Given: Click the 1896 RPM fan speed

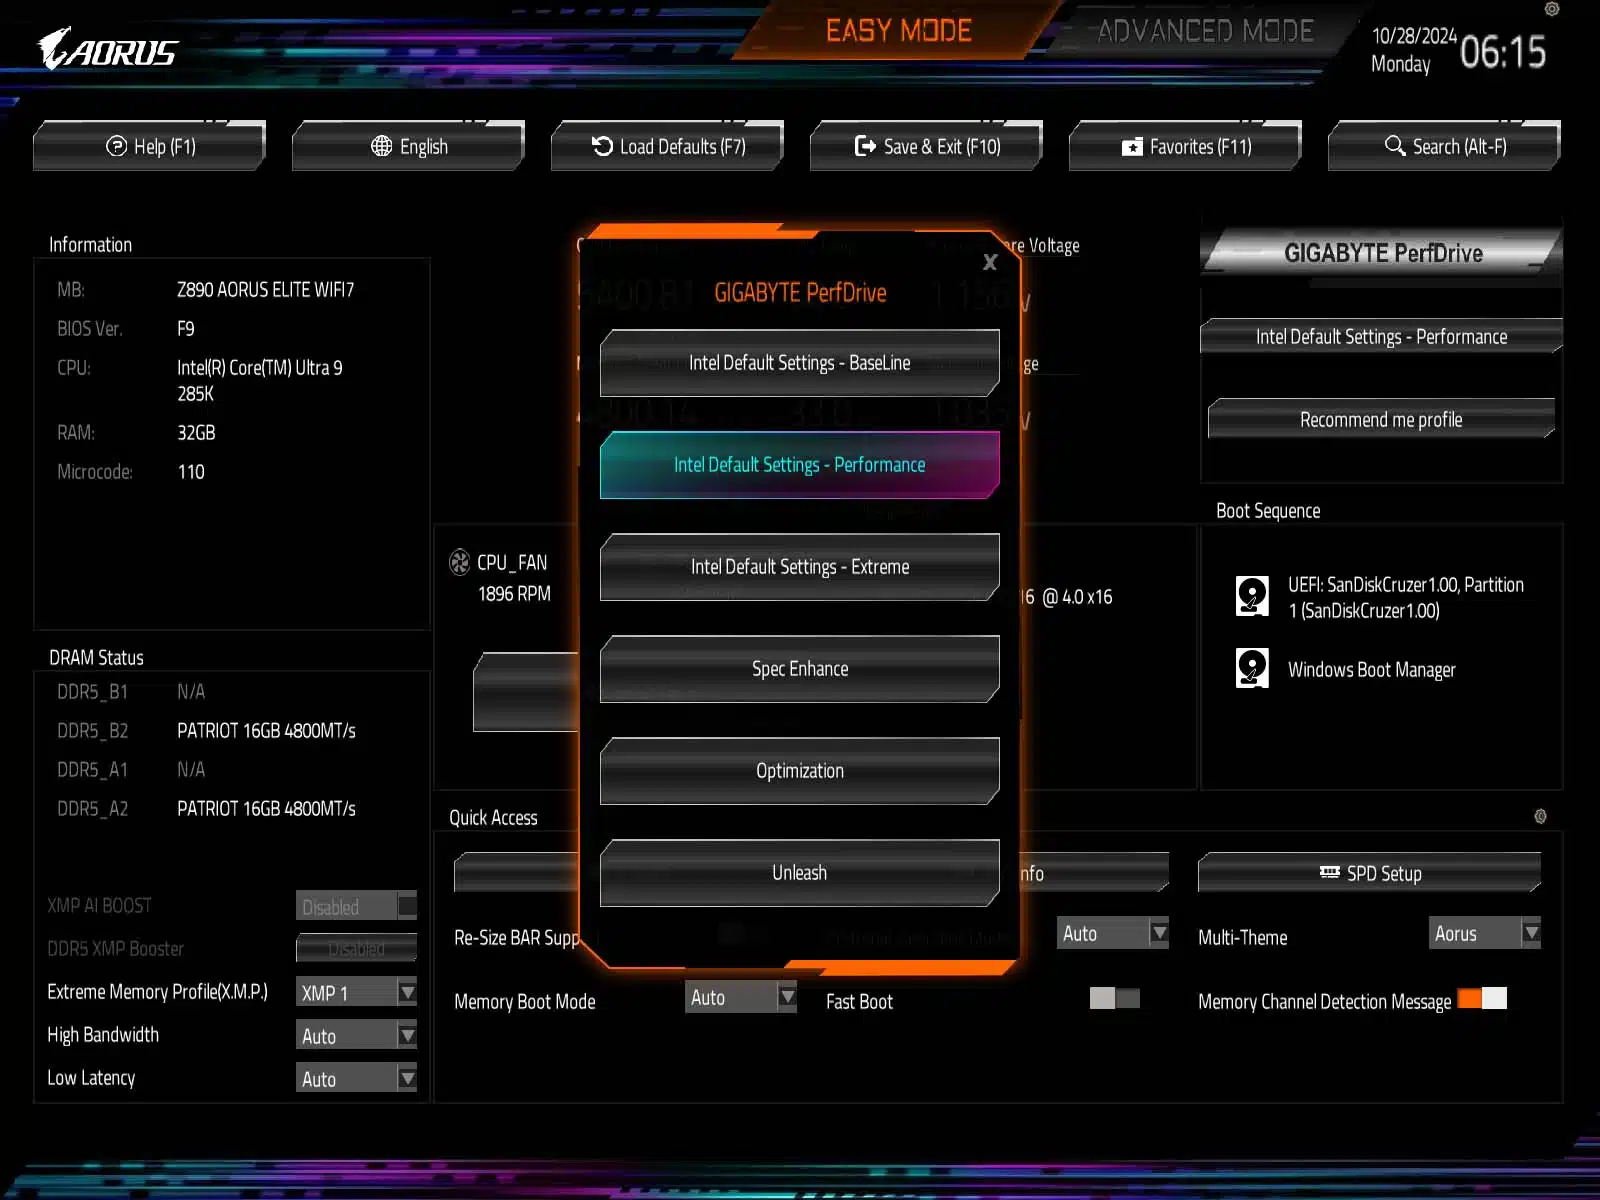Looking at the screenshot, I should point(514,594).
